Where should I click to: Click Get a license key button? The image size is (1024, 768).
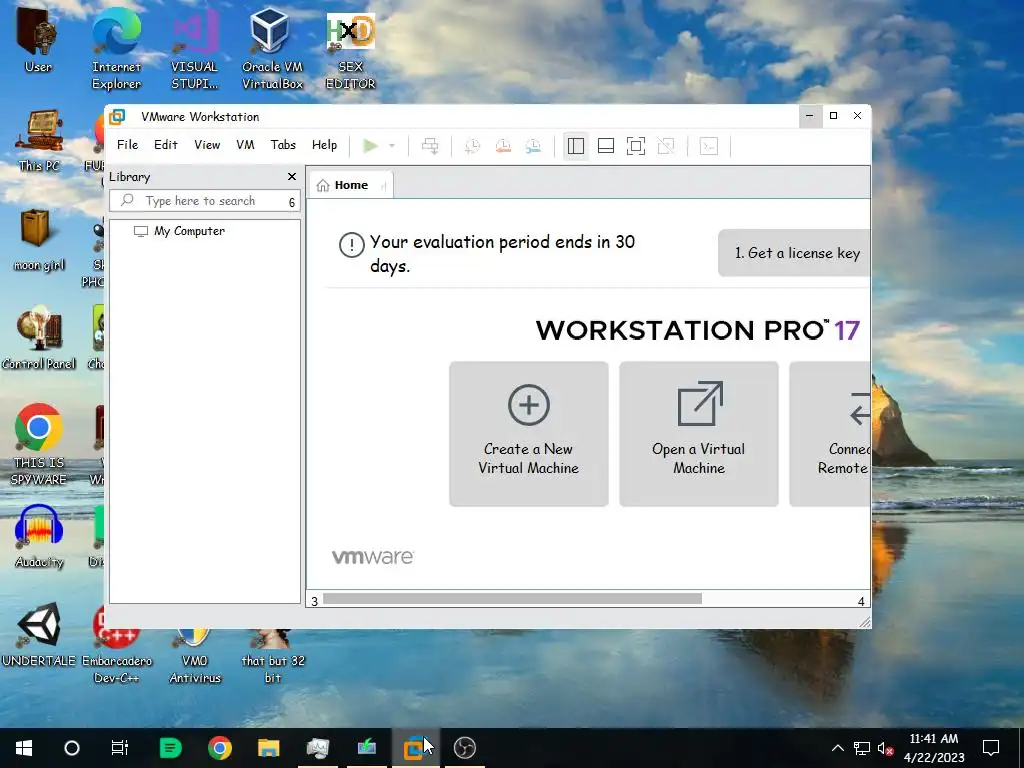click(x=794, y=253)
